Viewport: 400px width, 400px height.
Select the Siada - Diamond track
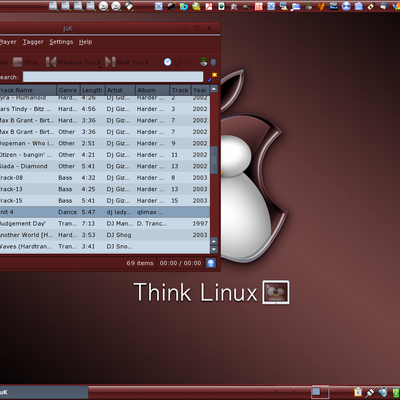pyautogui.click(x=105, y=166)
